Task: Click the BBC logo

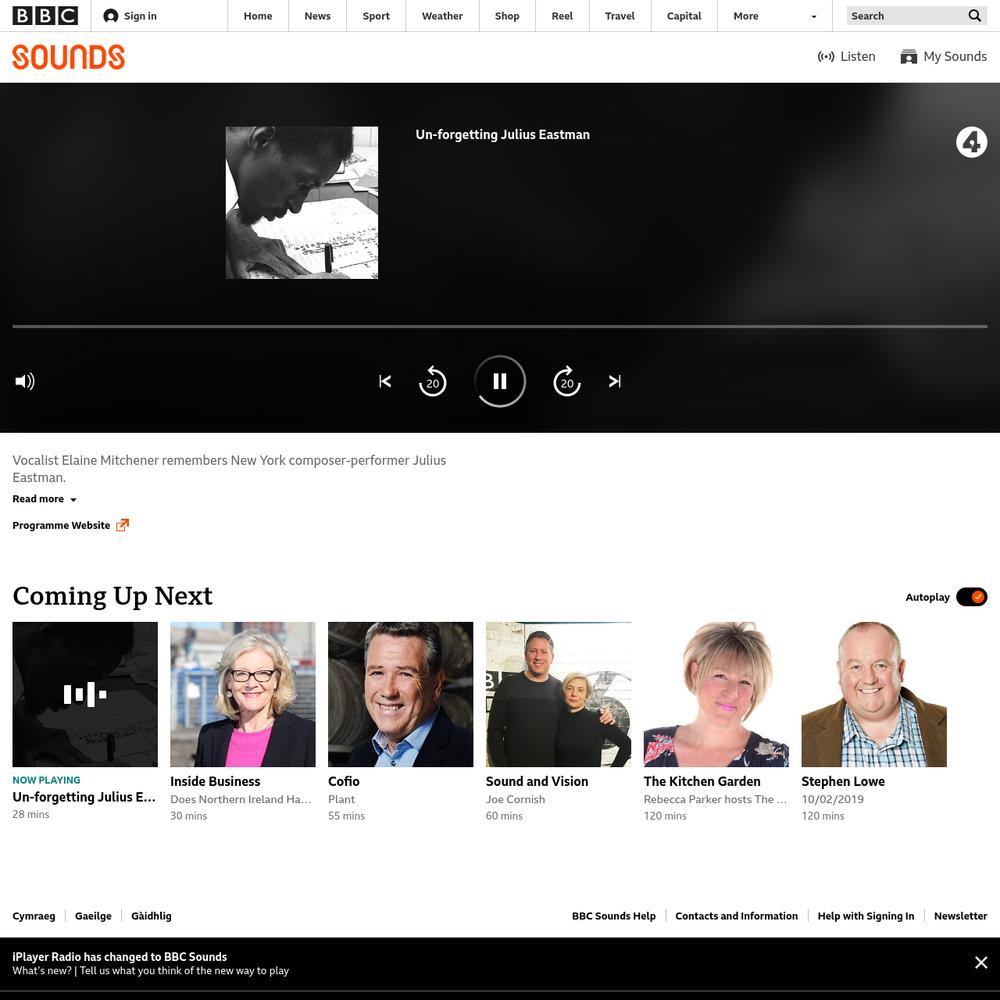Action: (x=45, y=15)
